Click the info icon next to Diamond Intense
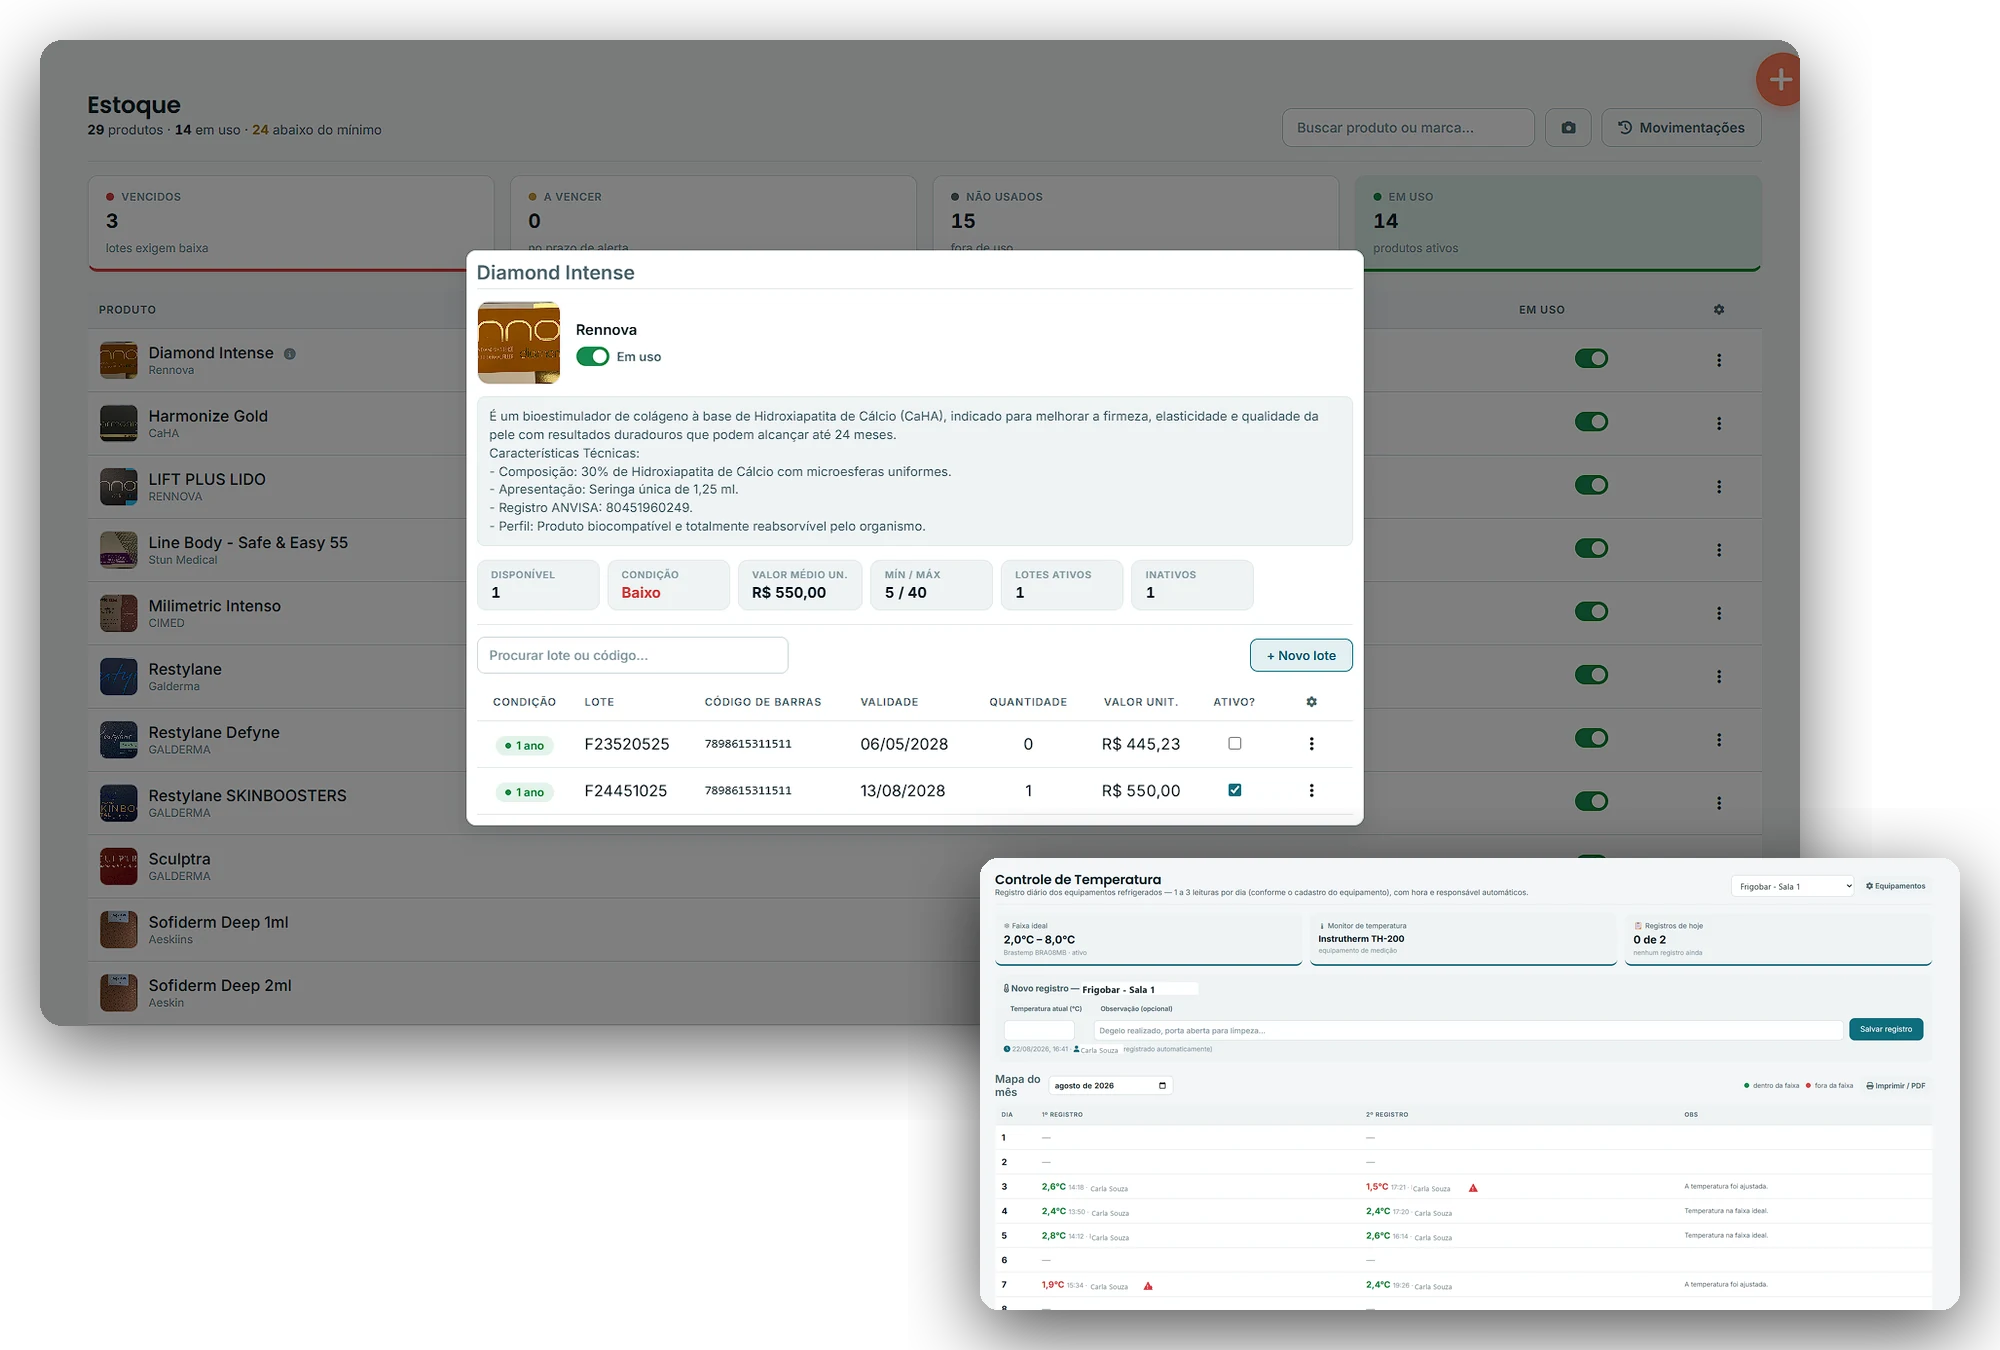Screen dimensions: 2000x1350 [290, 354]
